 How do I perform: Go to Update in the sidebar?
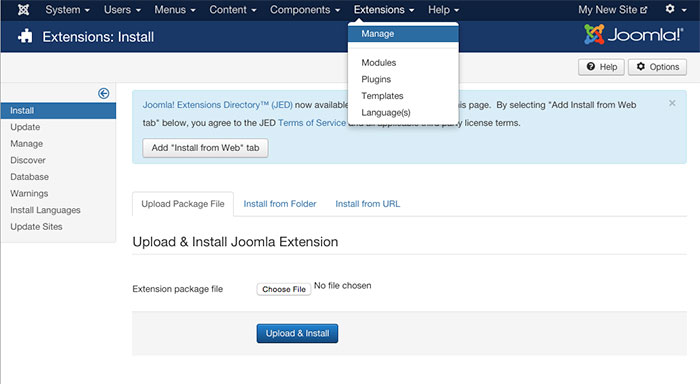pyautogui.click(x=25, y=127)
